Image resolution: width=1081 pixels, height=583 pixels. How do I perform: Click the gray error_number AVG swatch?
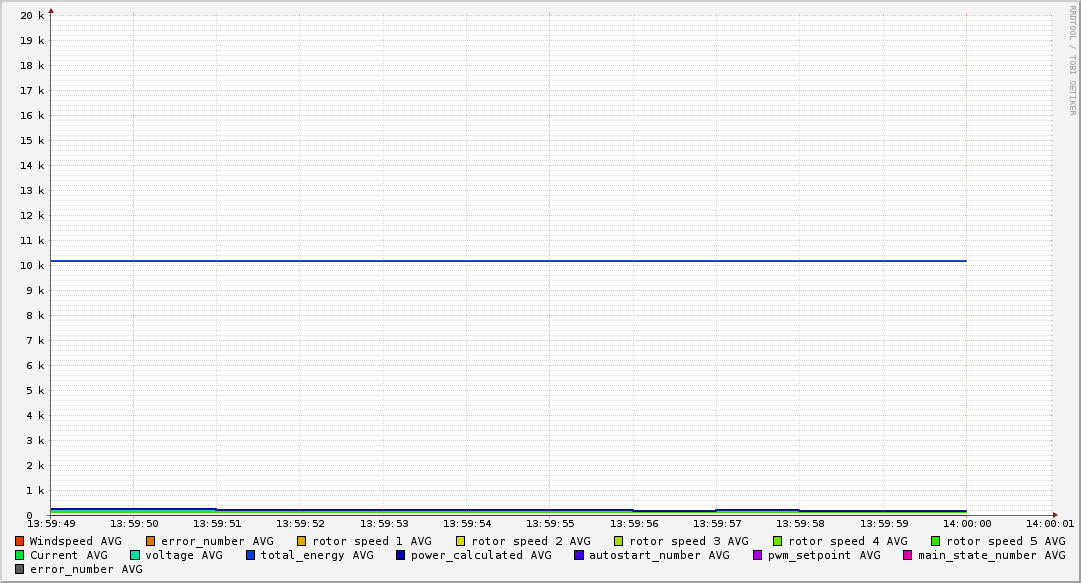(20, 569)
